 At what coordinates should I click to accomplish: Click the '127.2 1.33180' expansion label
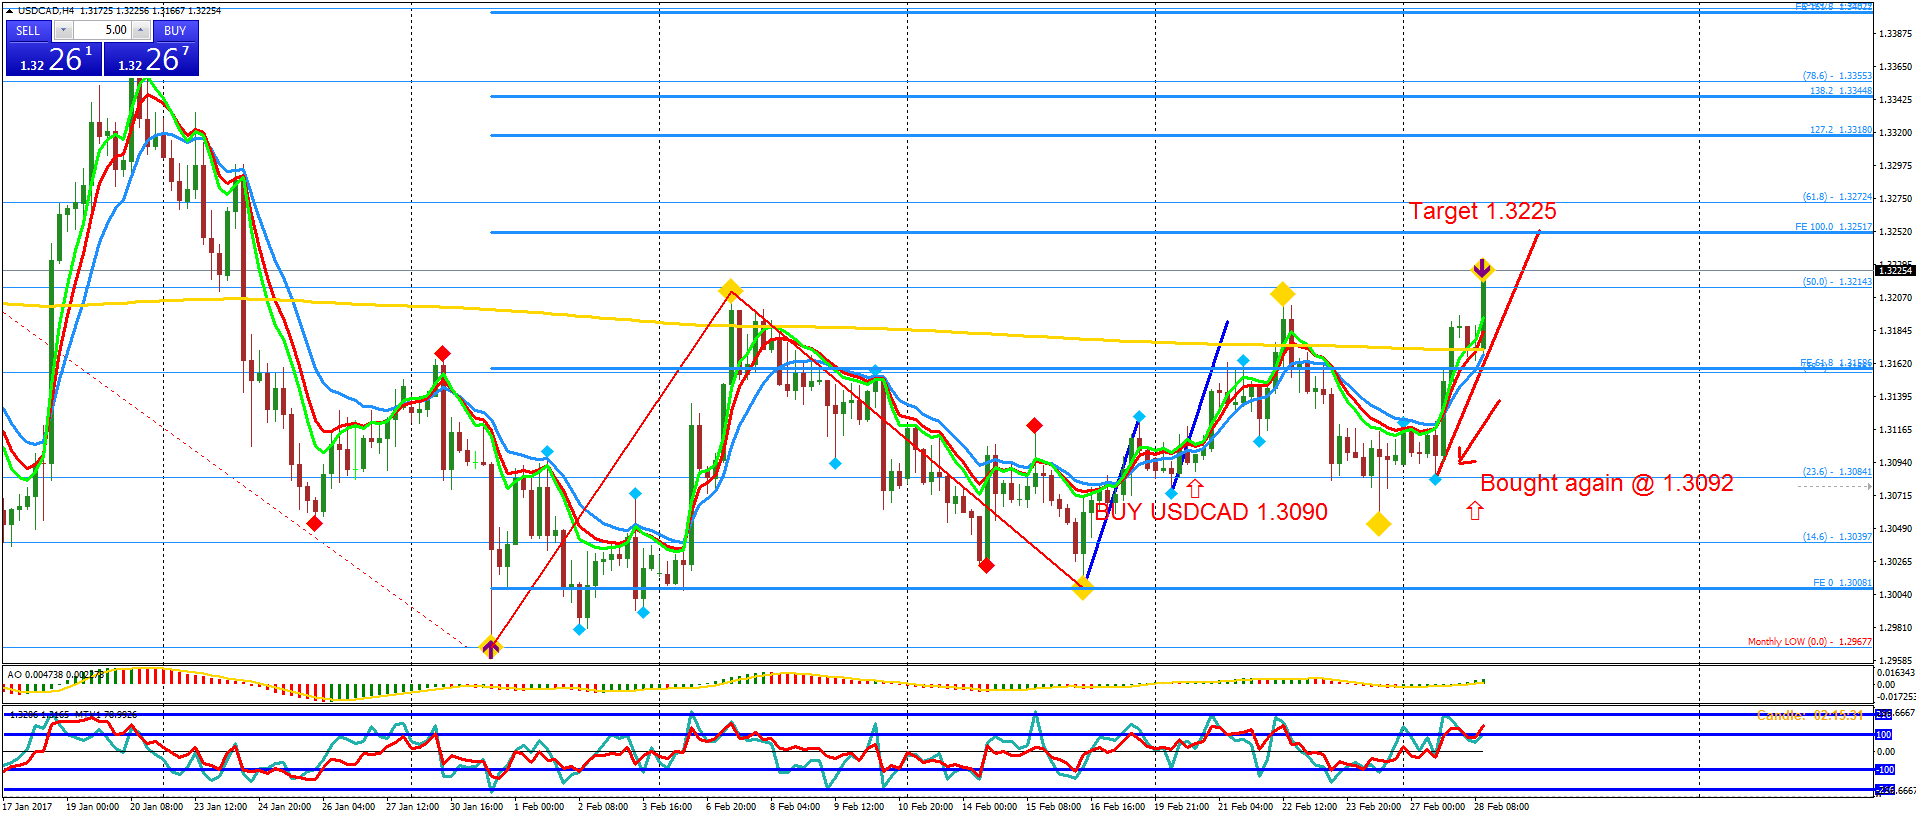point(1841,130)
